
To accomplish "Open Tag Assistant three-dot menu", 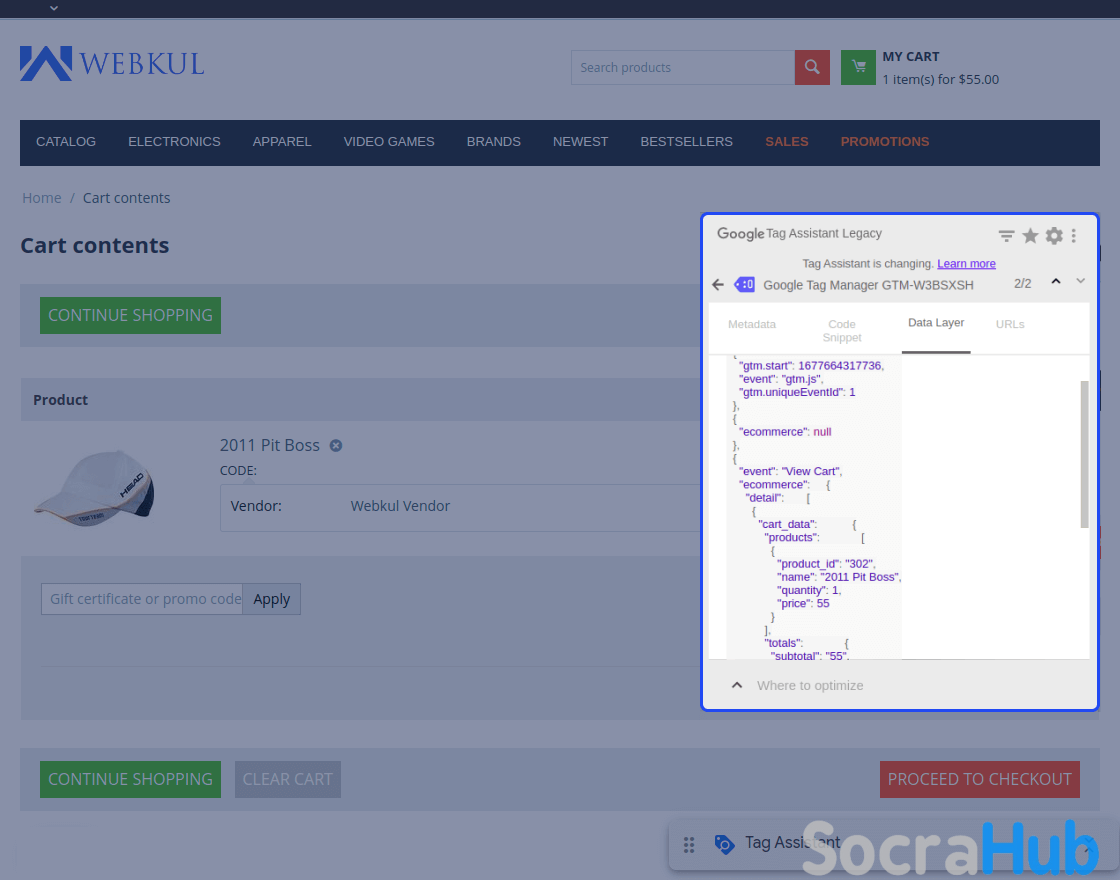I will 1074,236.
